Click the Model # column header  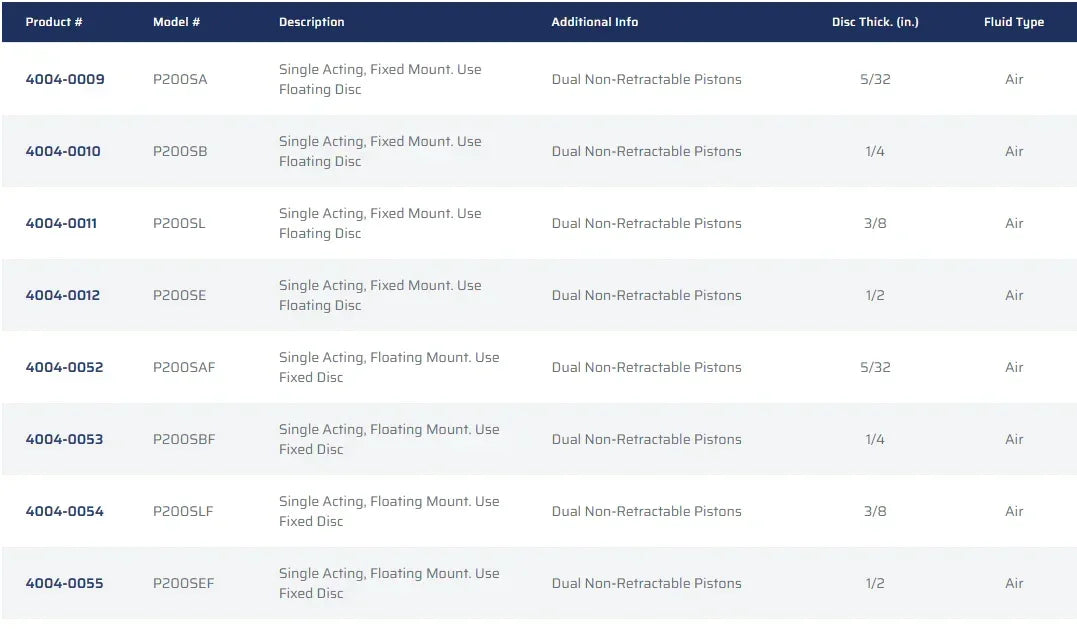177,22
